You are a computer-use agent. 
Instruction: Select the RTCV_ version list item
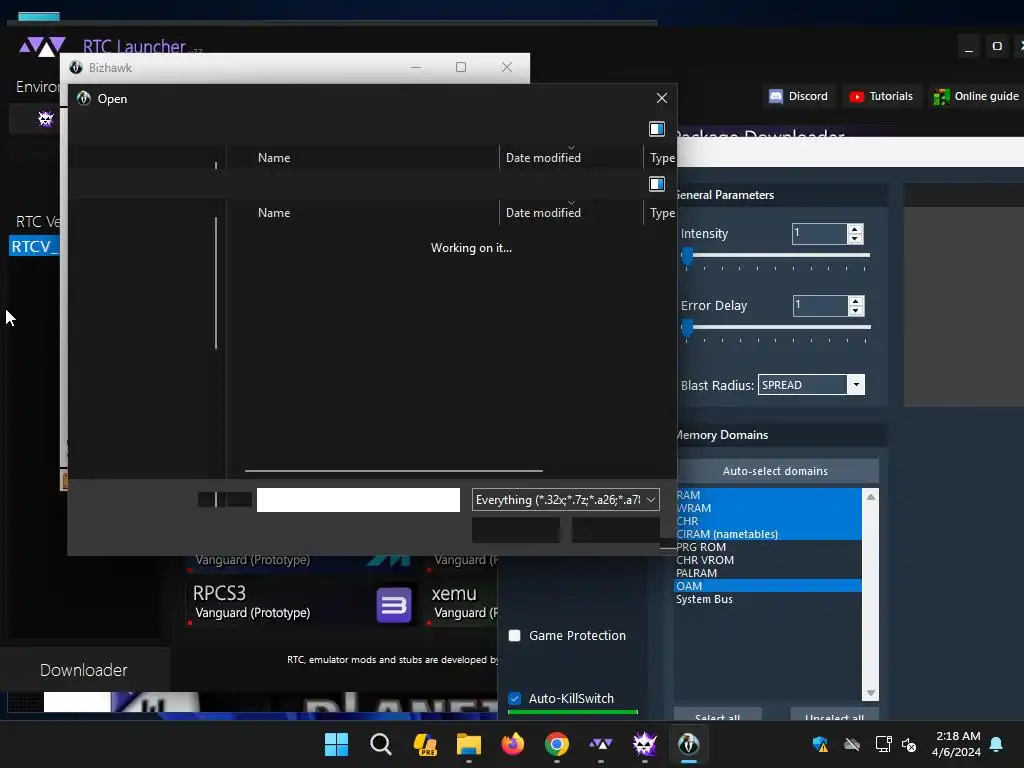pos(35,247)
